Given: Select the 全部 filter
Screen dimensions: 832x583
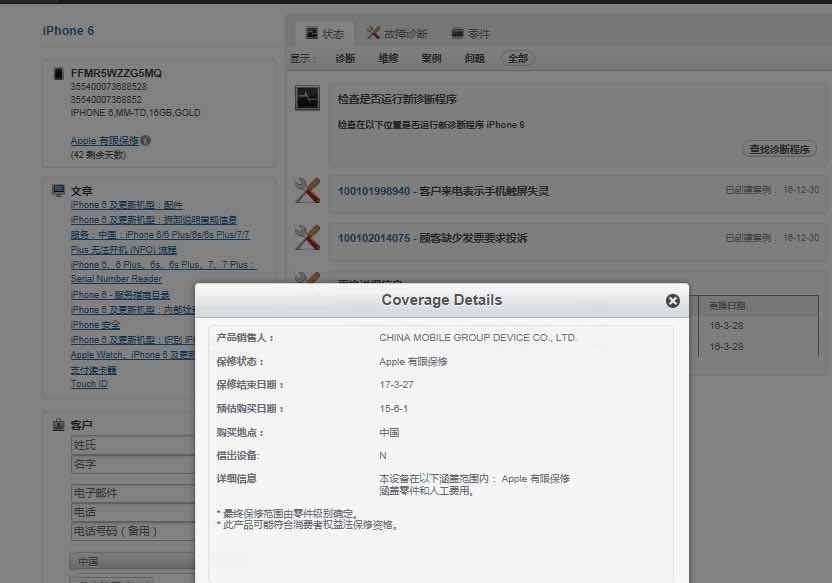Looking at the screenshot, I should pos(517,58).
